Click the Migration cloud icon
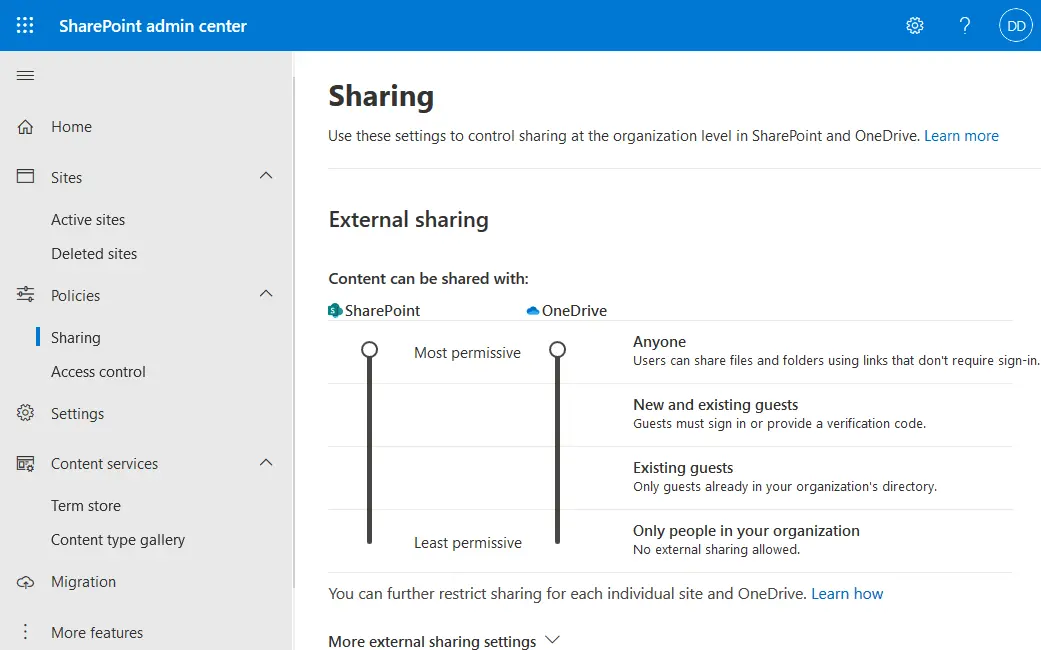Viewport: 1041px width, 650px height. click(25, 582)
